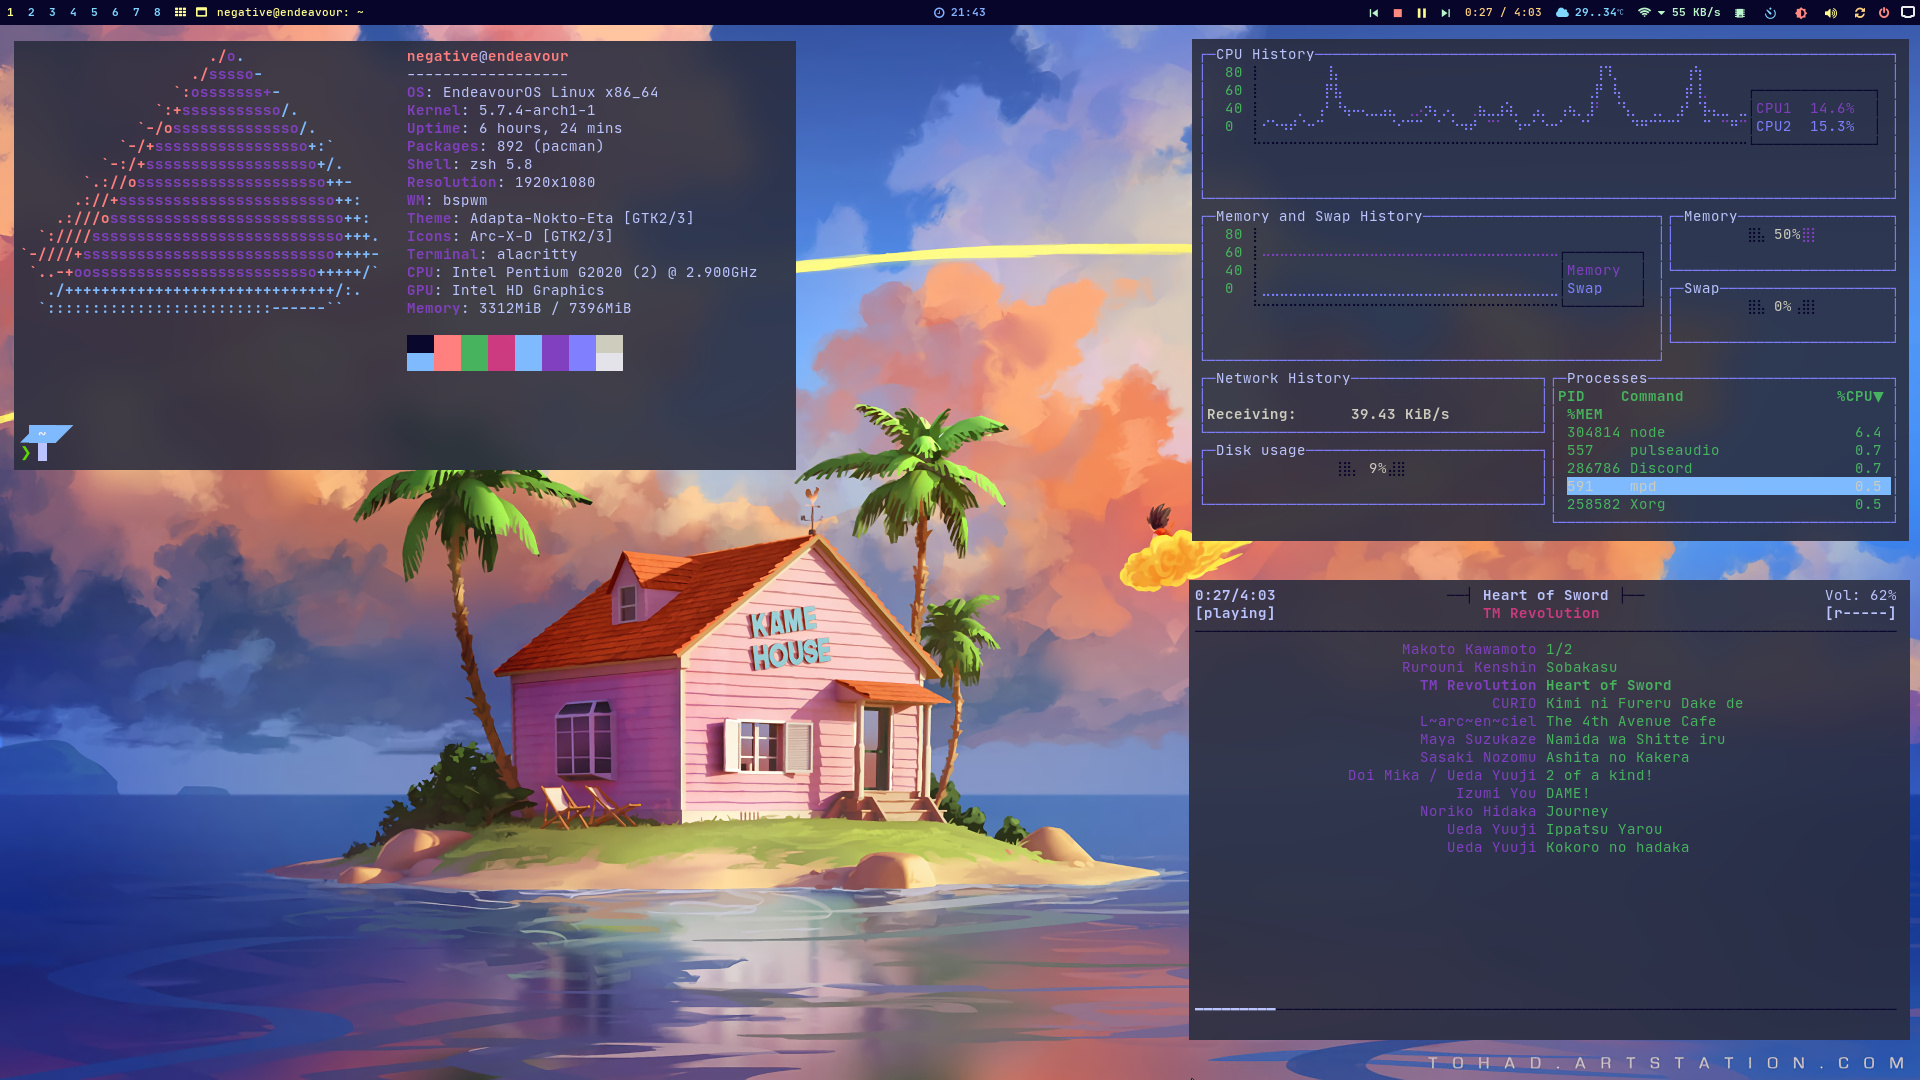The width and height of the screenshot is (1920, 1080).
Task: Skip to next track in top bar
Action: [1445, 13]
